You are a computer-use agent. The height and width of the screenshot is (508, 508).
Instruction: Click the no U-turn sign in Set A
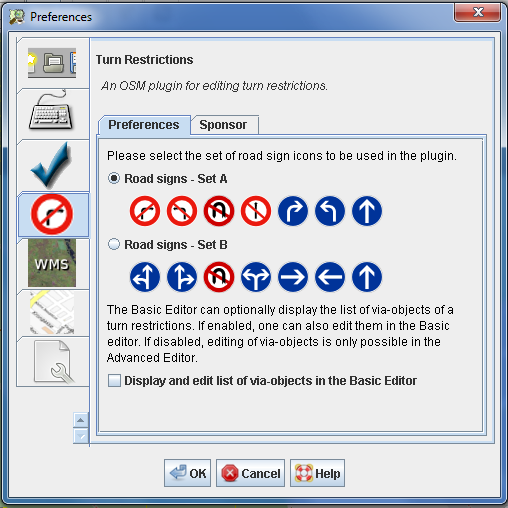point(219,211)
